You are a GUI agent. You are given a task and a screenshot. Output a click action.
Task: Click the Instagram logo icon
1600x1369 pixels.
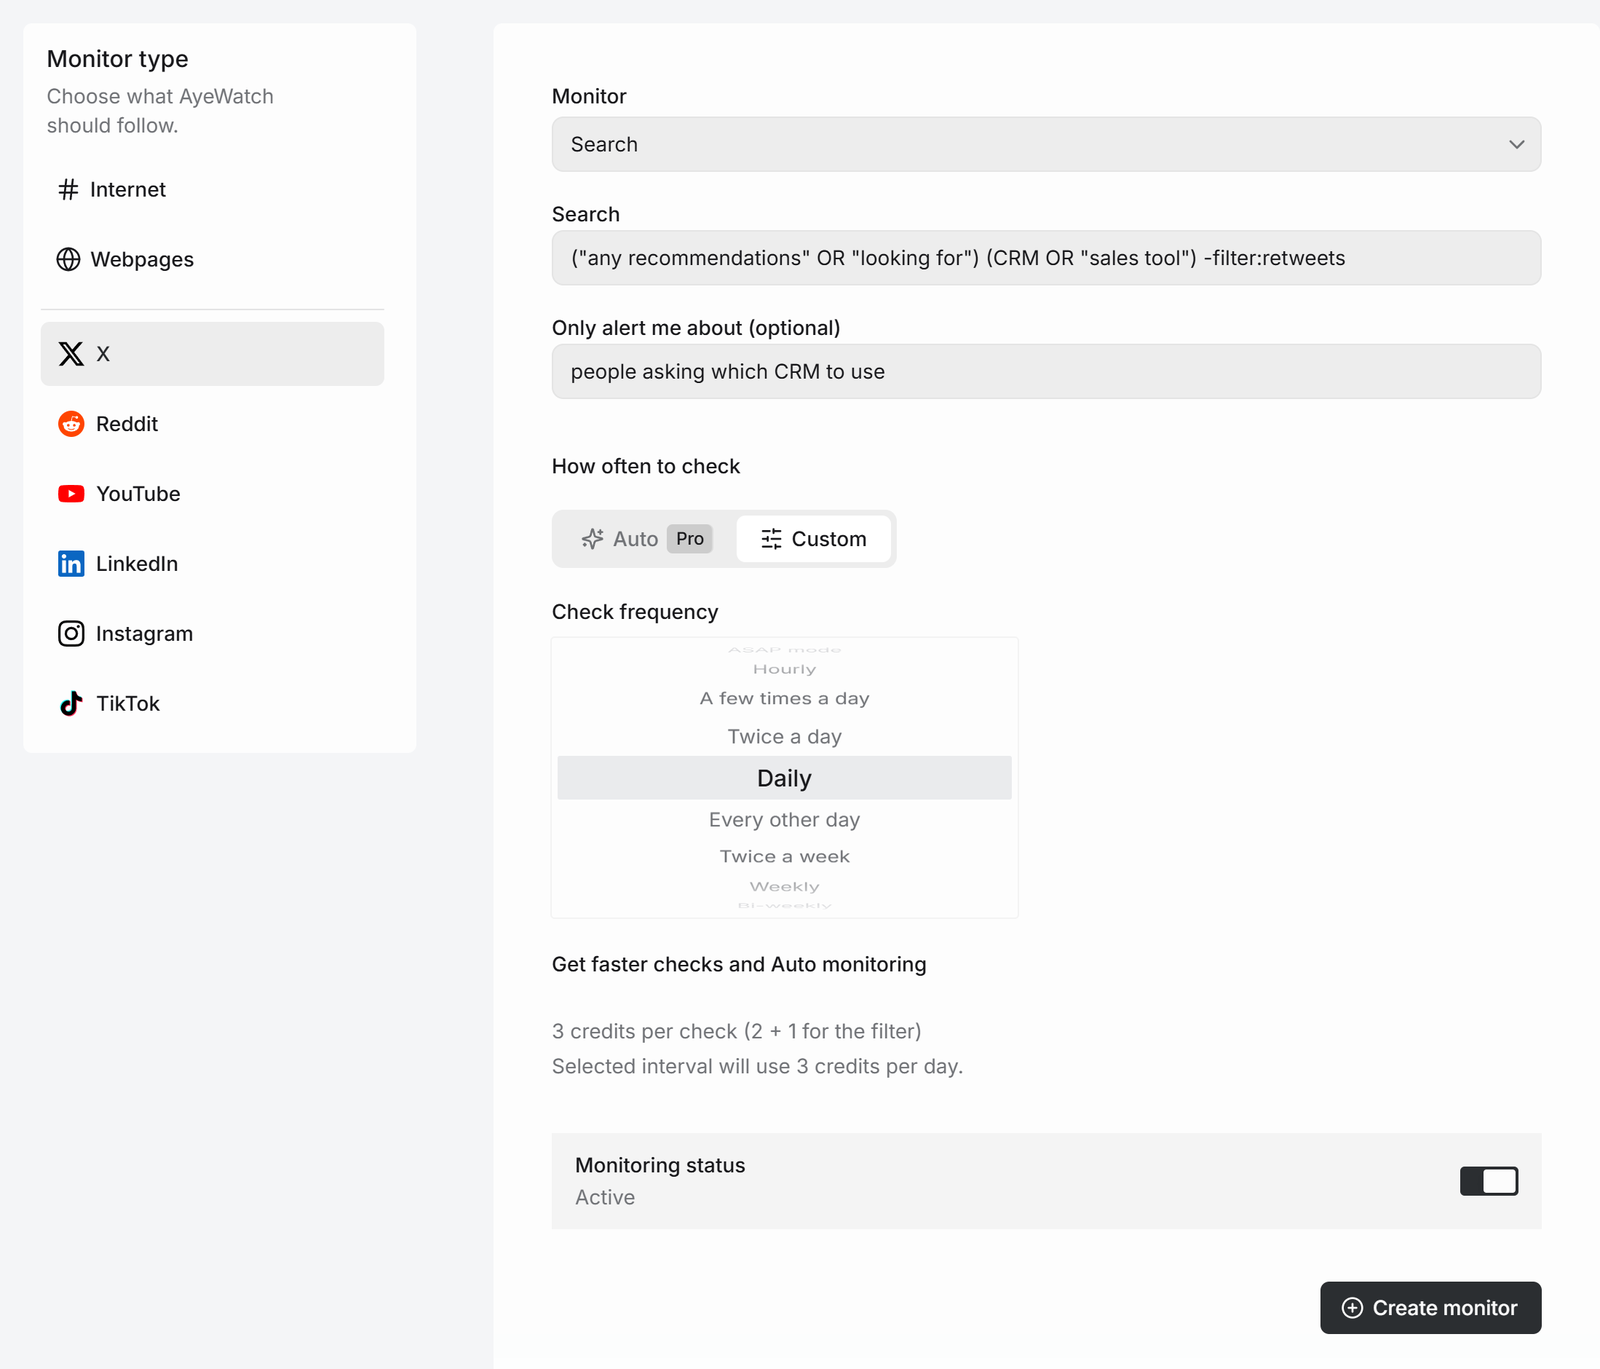coord(71,634)
